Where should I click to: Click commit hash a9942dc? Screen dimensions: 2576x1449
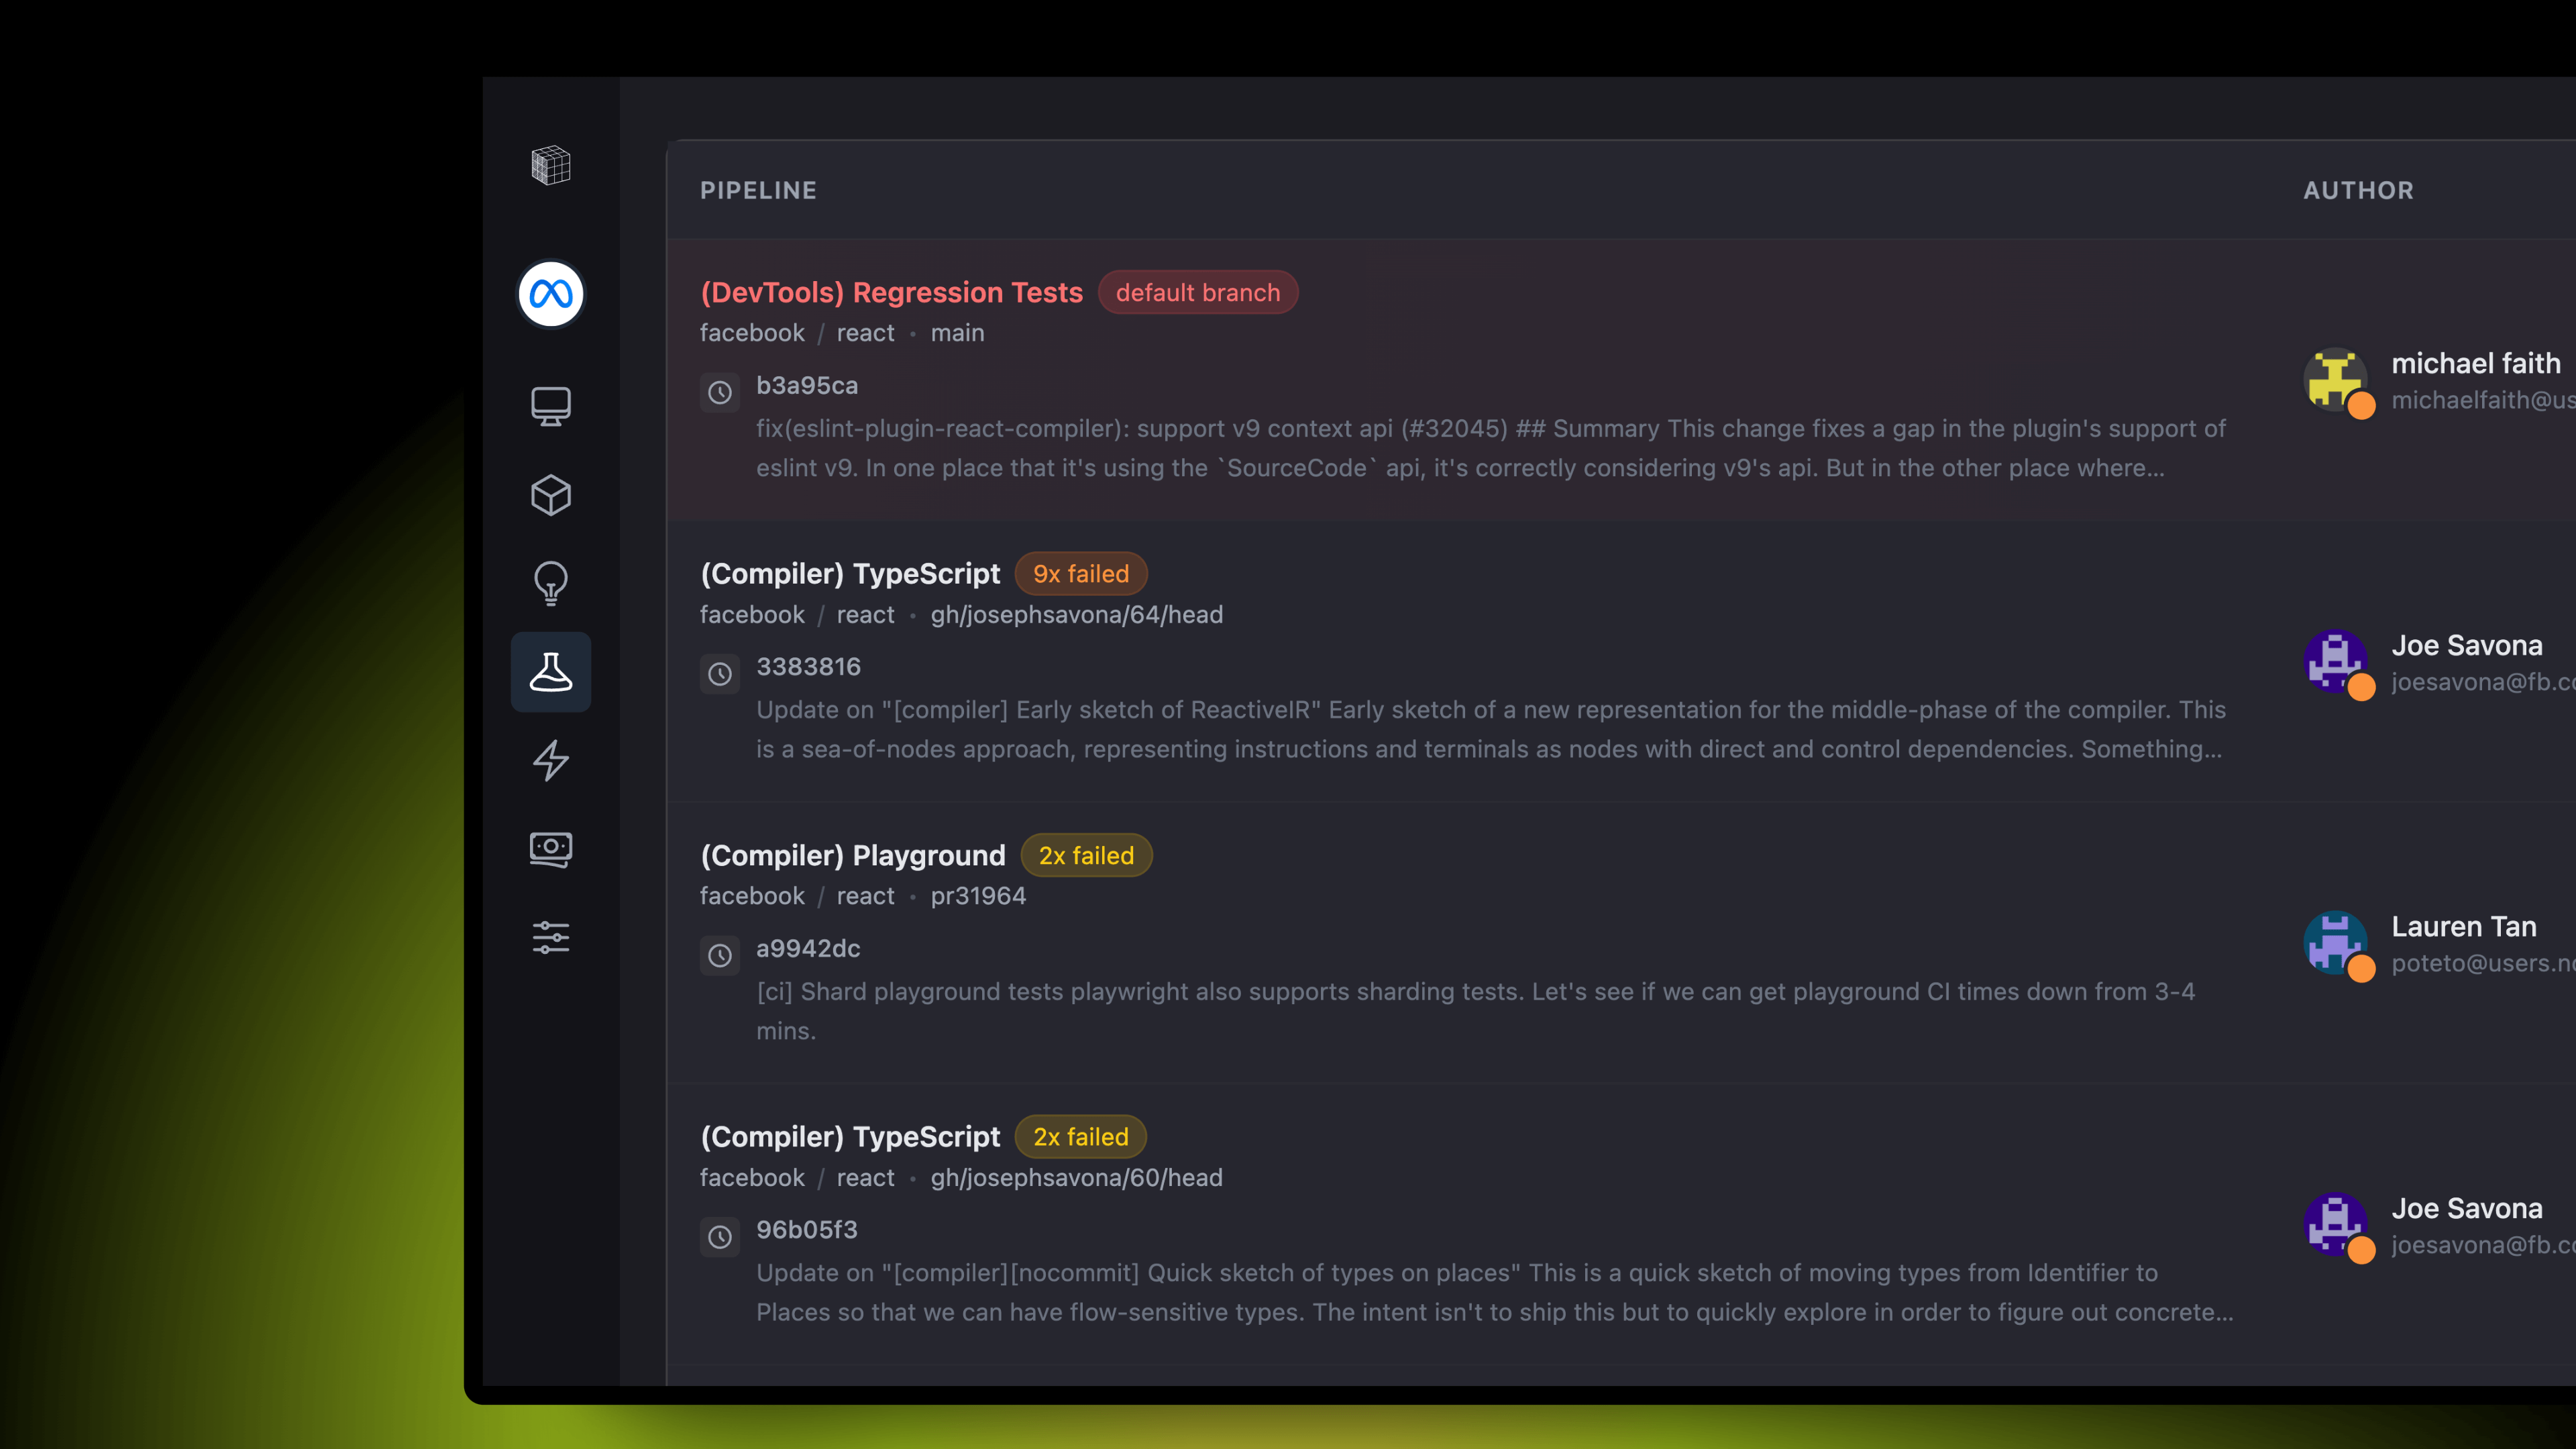coord(807,948)
